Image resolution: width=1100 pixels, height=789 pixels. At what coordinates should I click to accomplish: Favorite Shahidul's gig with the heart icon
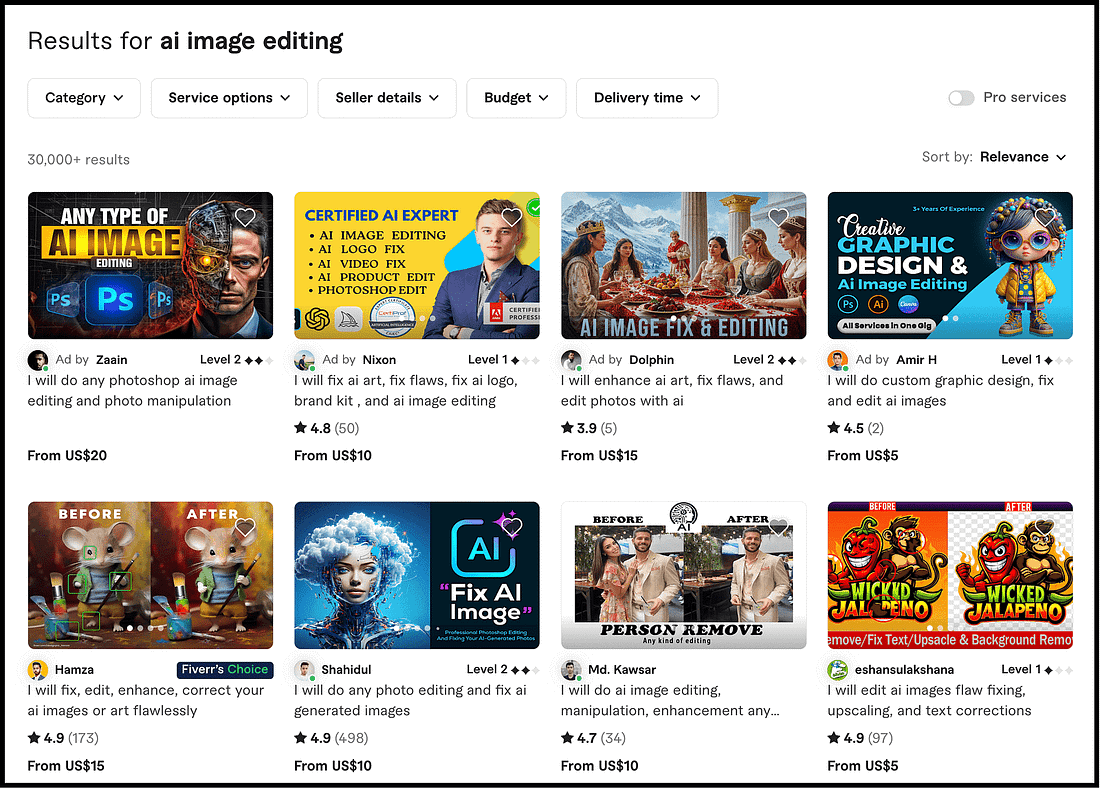(511, 527)
